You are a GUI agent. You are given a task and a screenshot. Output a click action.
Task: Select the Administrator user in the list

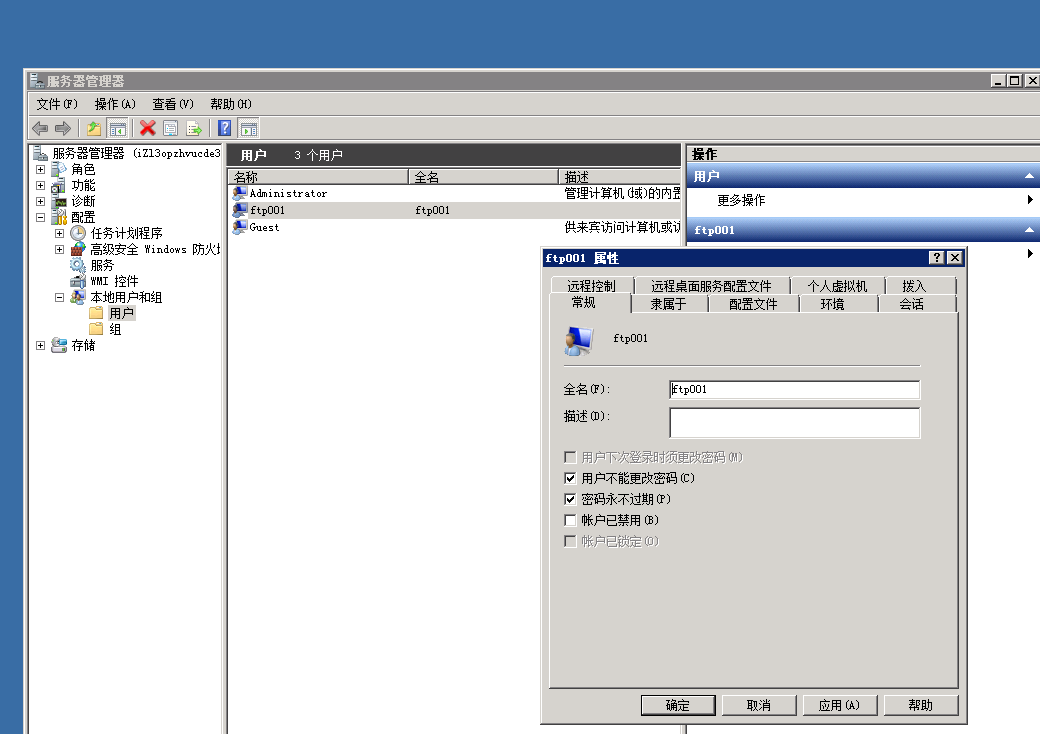[x=287, y=193]
